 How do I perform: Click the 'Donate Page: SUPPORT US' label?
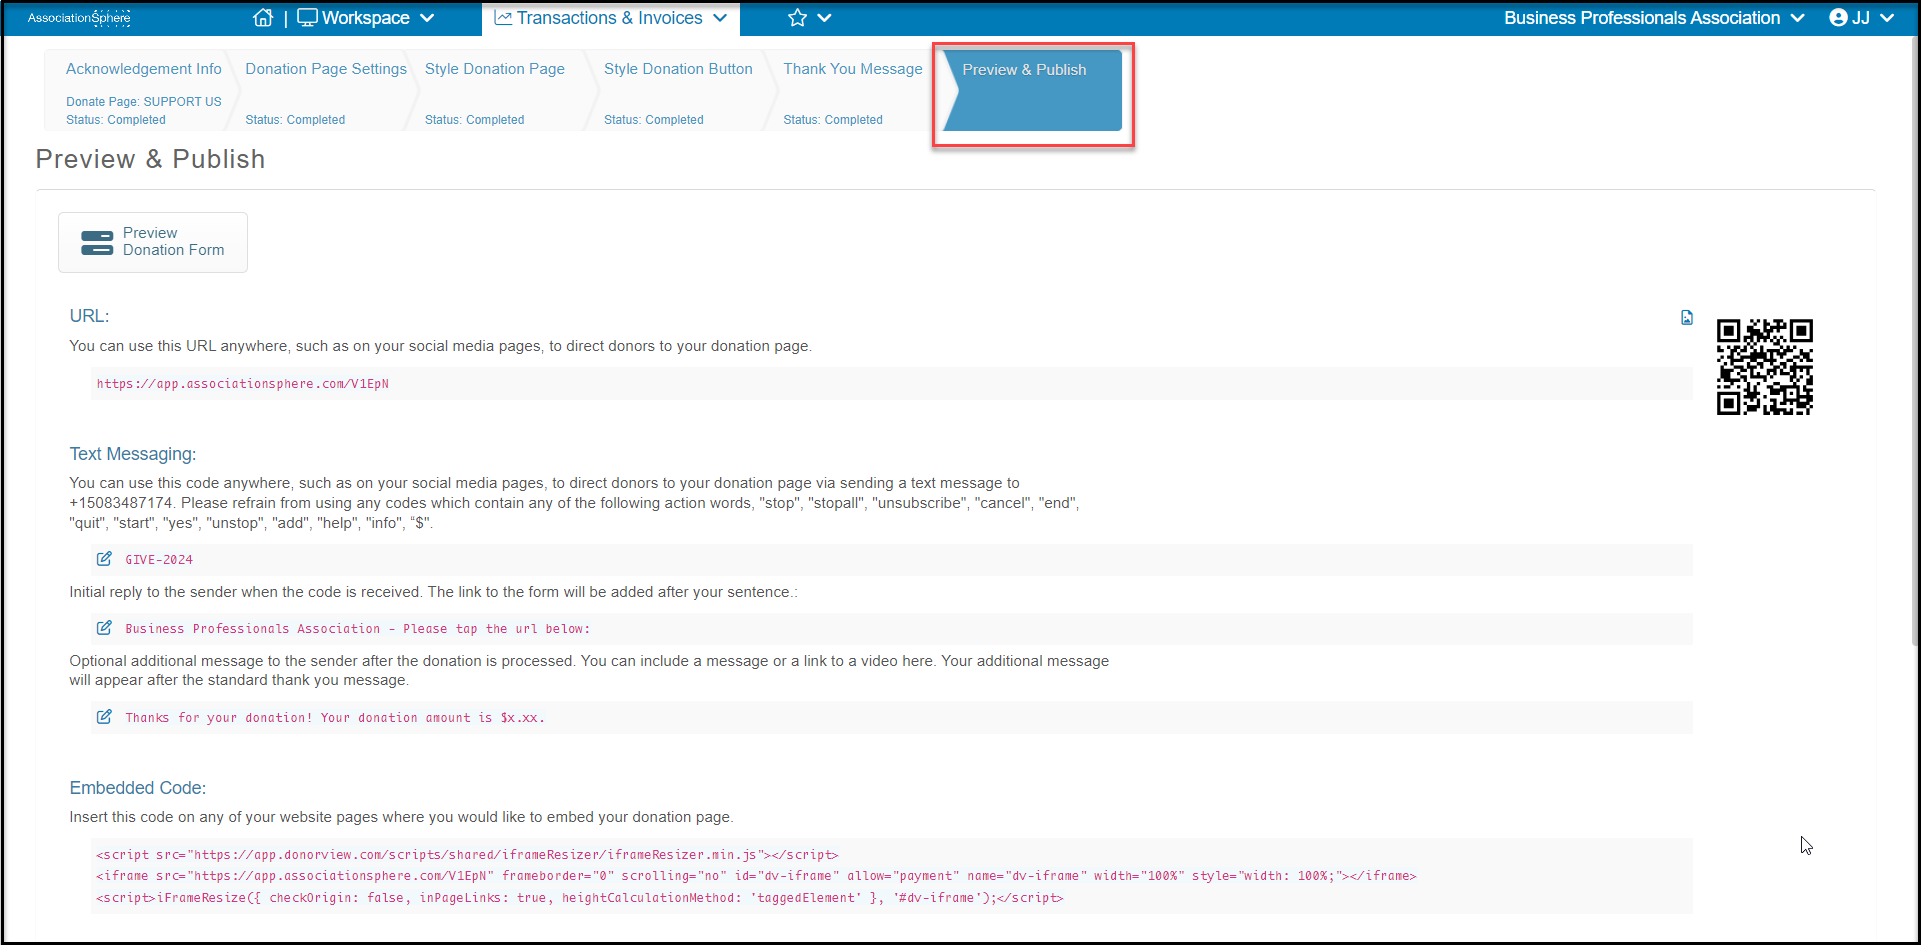[144, 102]
